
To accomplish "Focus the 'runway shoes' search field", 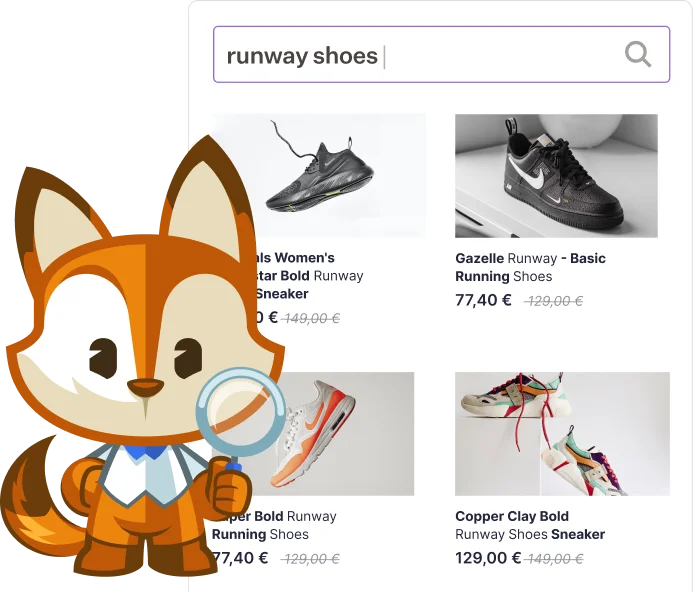I will pos(420,54).
